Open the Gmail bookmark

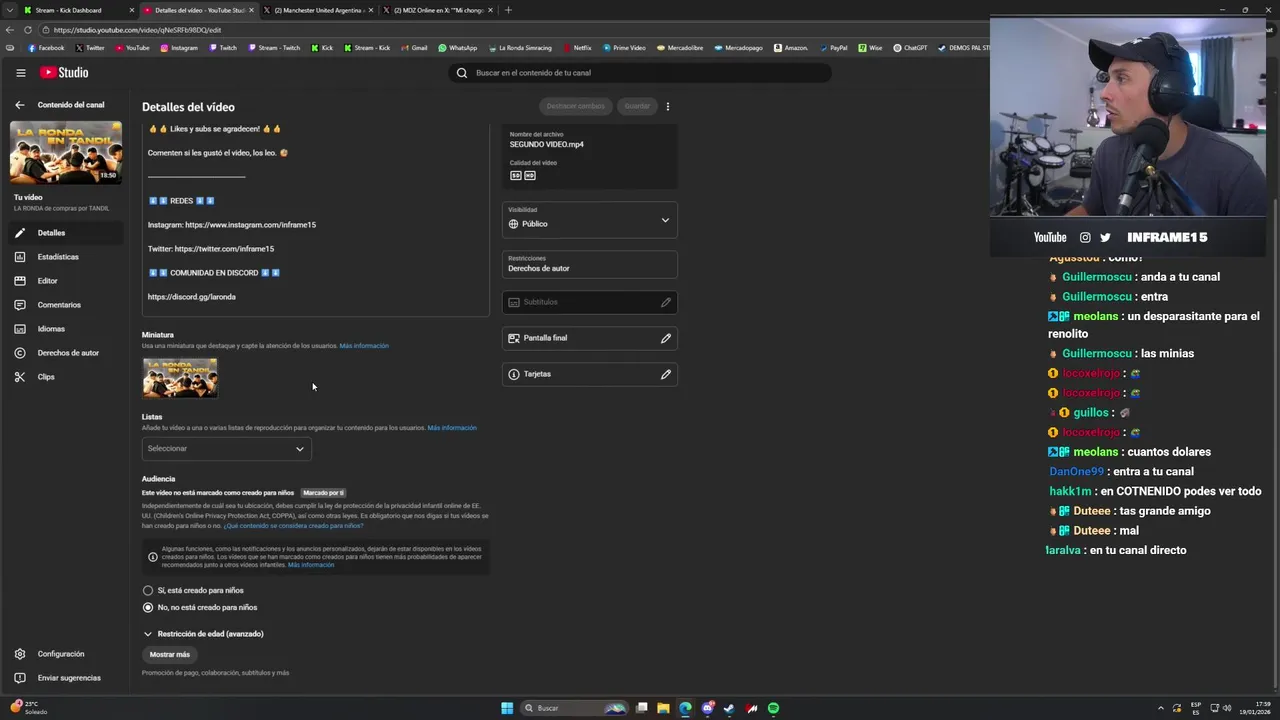pos(414,48)
